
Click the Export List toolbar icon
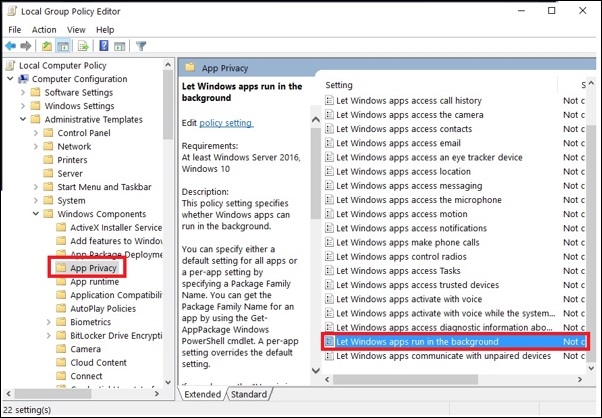tap(83, 46)
